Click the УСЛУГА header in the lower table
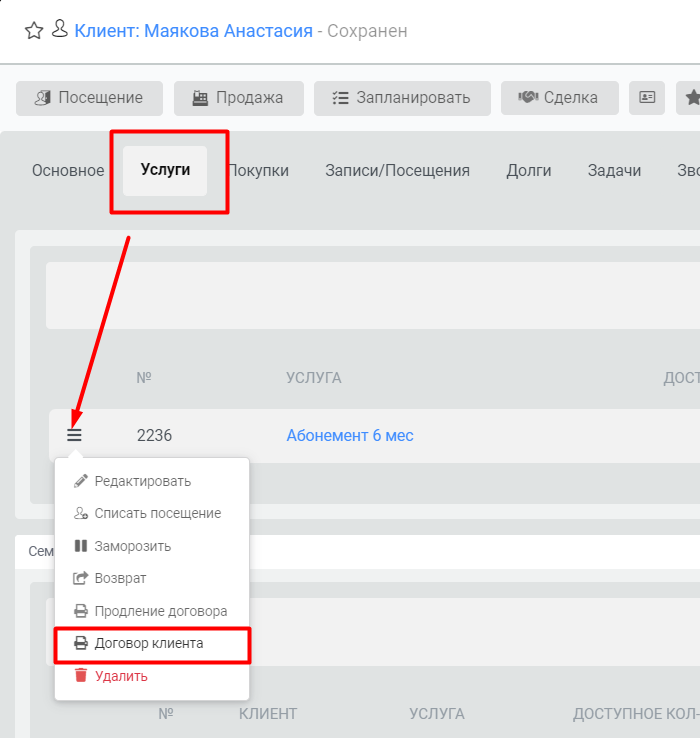This screenshot has width=700, height=738. 436,714
